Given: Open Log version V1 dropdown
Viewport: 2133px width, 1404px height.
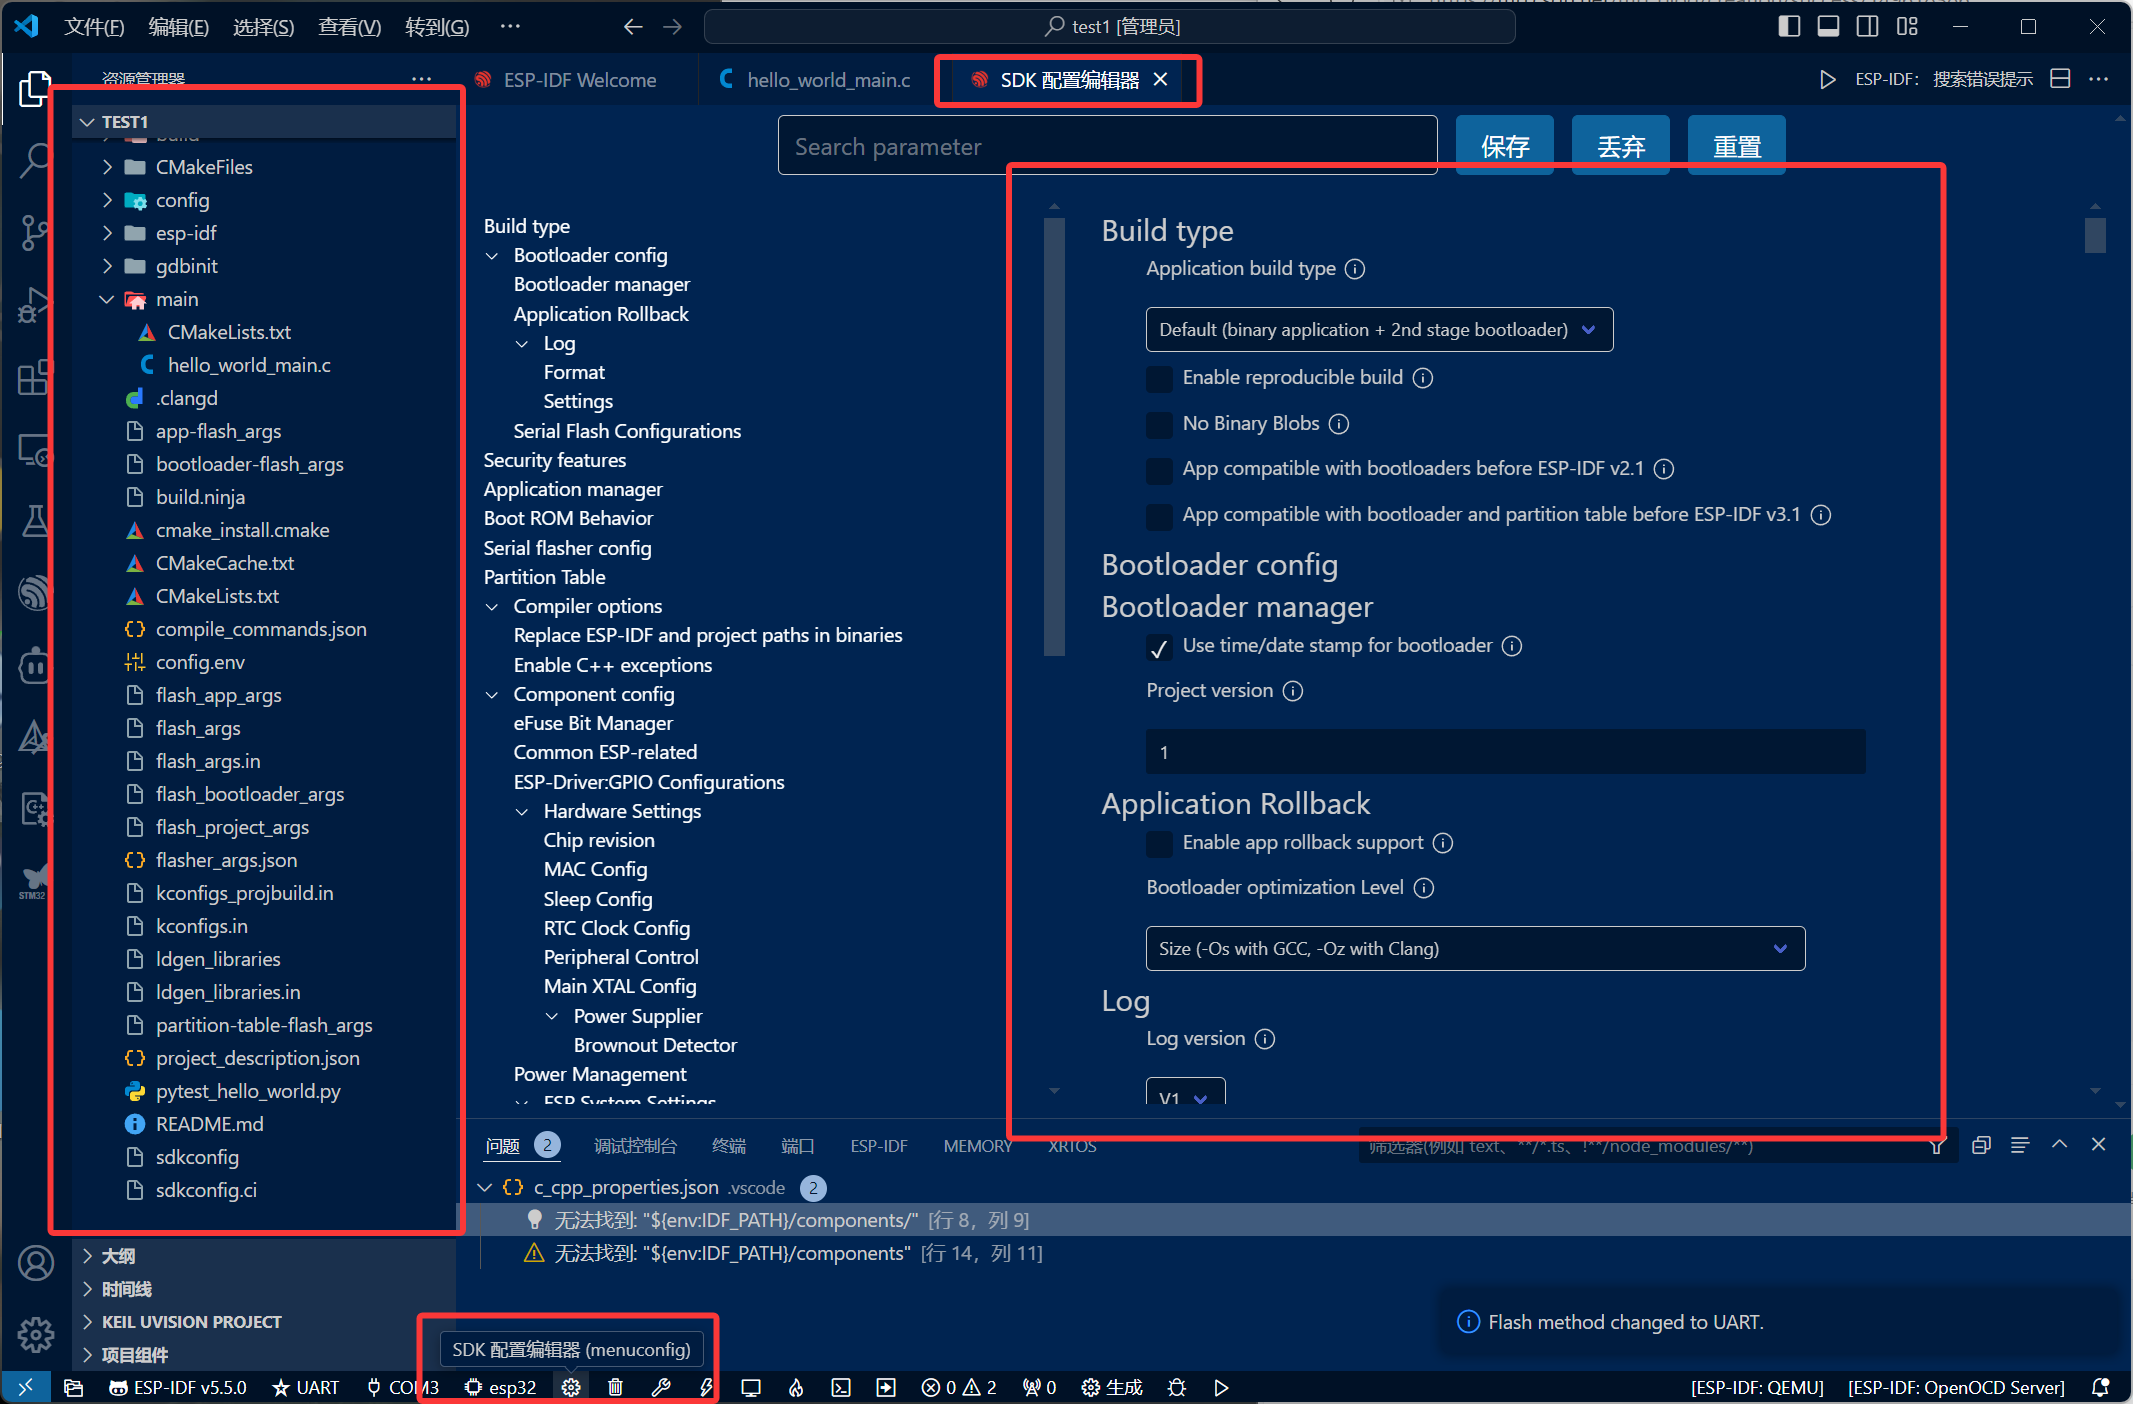Looking at the screenshot, I should click(x=1185, y=1092).
